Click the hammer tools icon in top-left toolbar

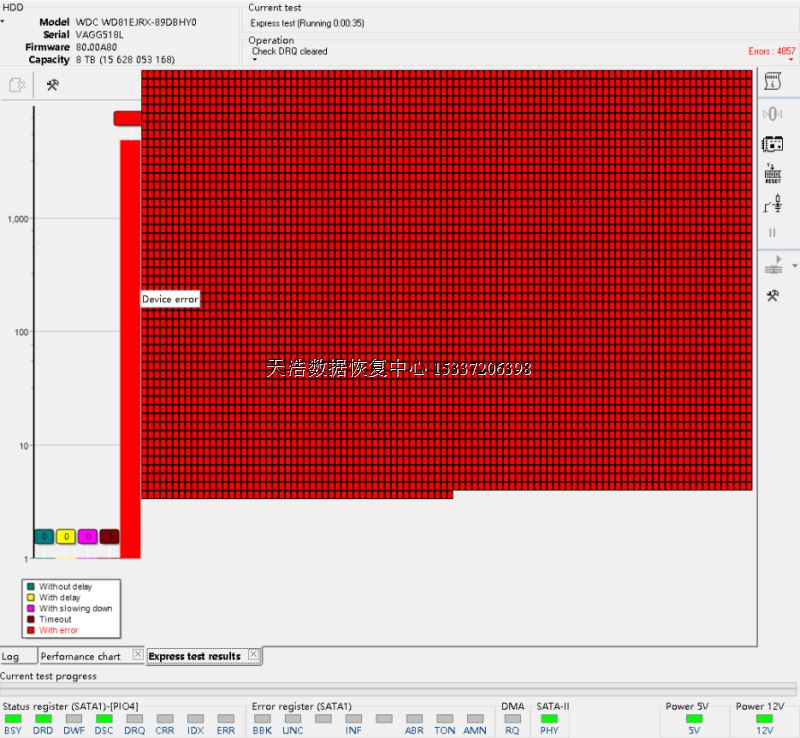coord(52,86)
